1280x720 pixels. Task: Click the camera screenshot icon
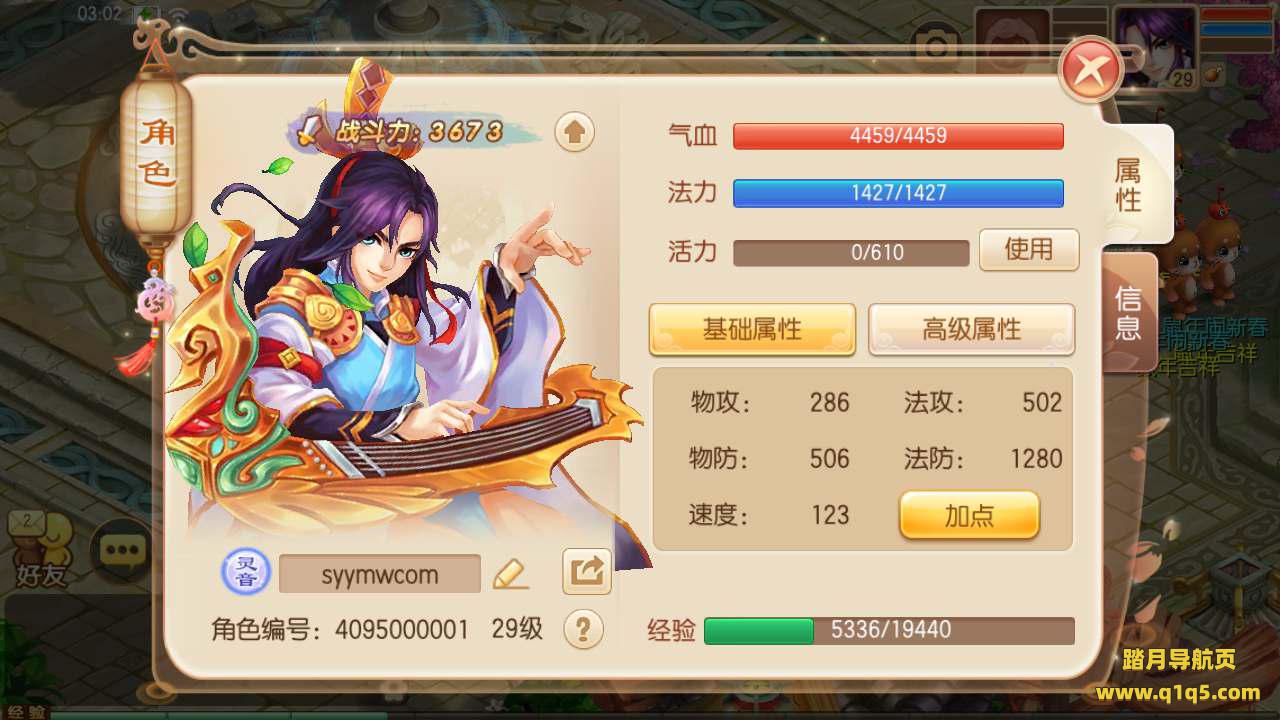(934, 47)
